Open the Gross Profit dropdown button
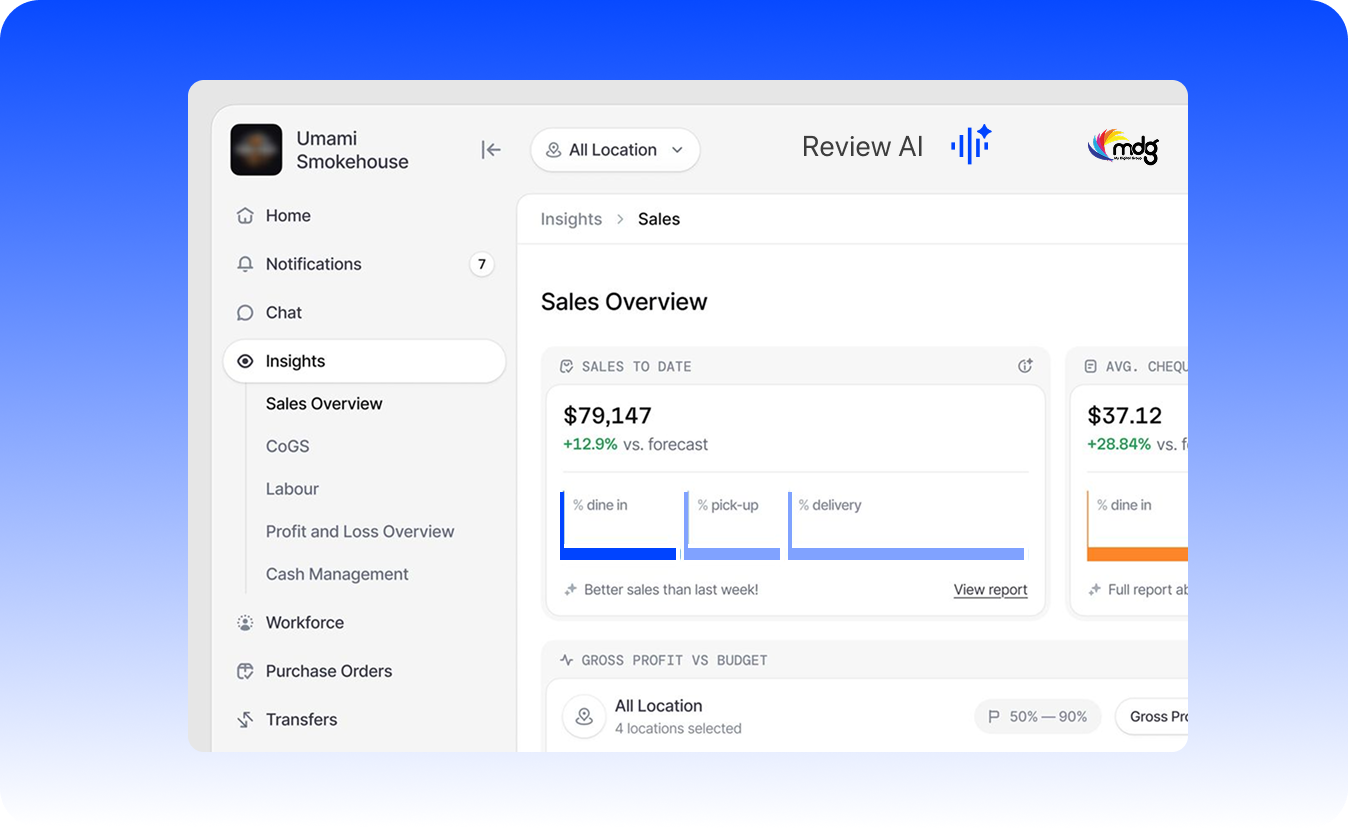 click(x=1156, y=716)
